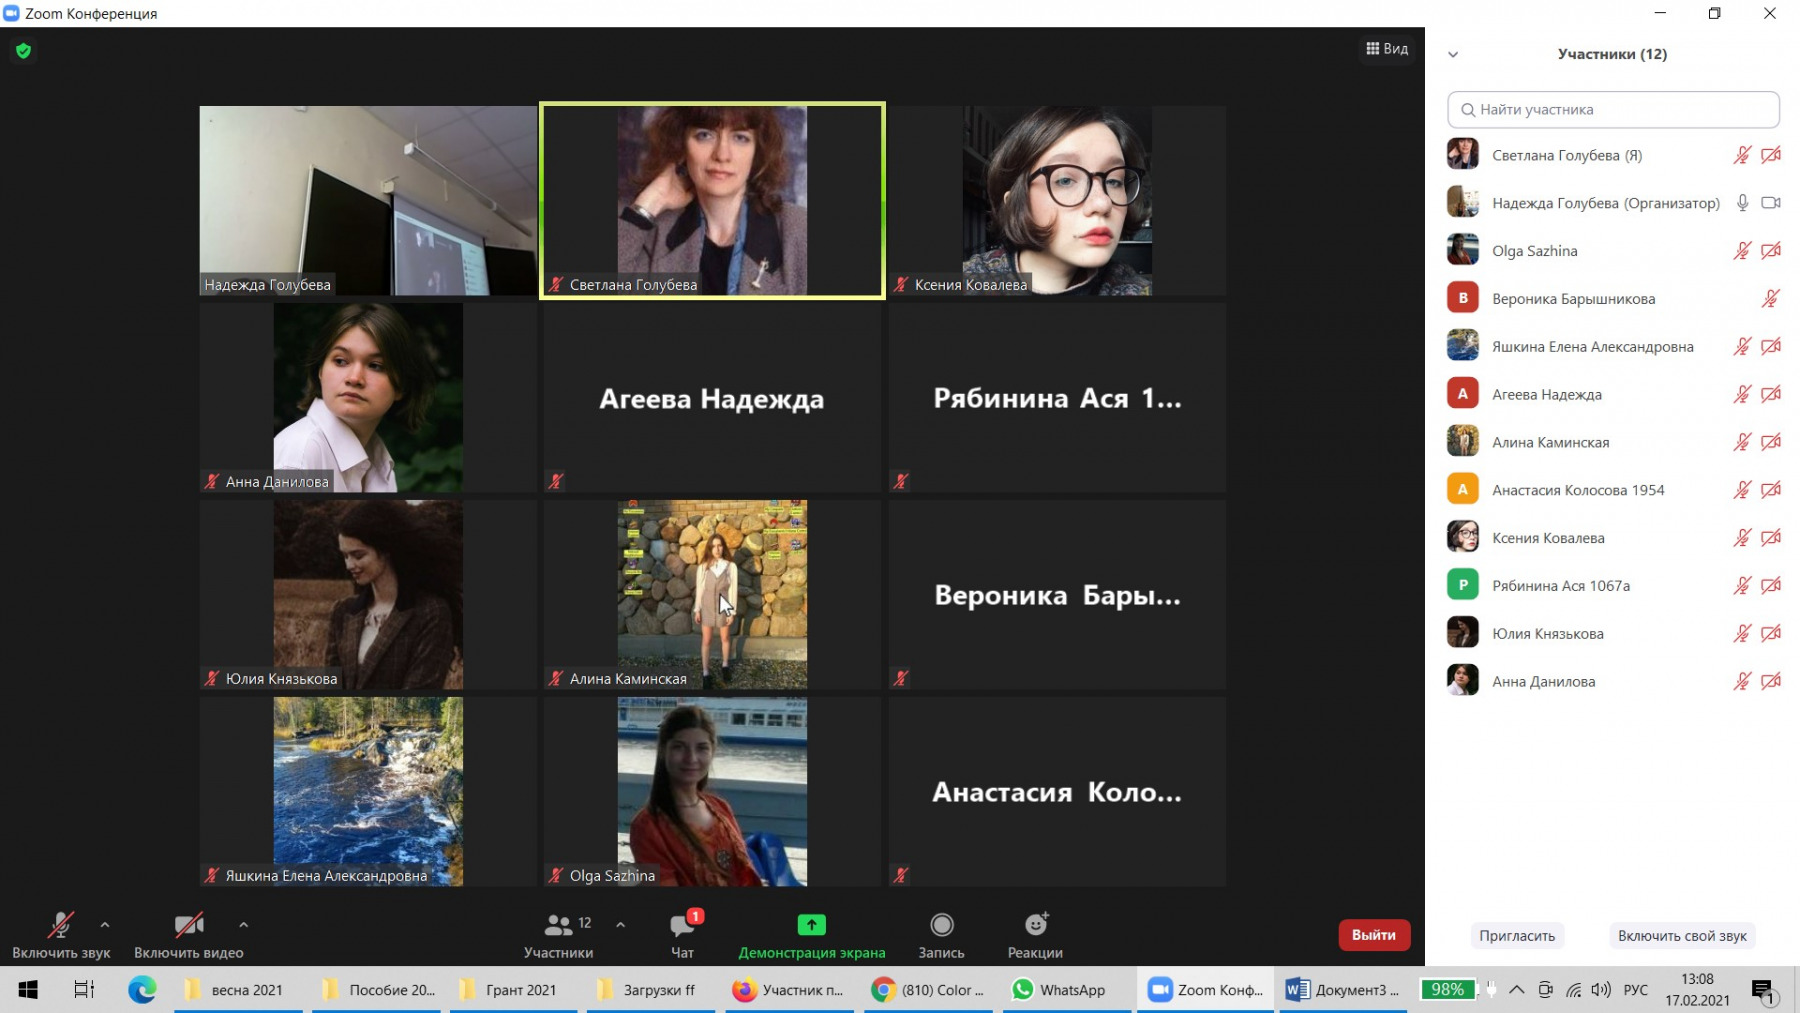Click the green encryption shield icon
This screenshot has height=1013, width=1800.
pos(24,51)
